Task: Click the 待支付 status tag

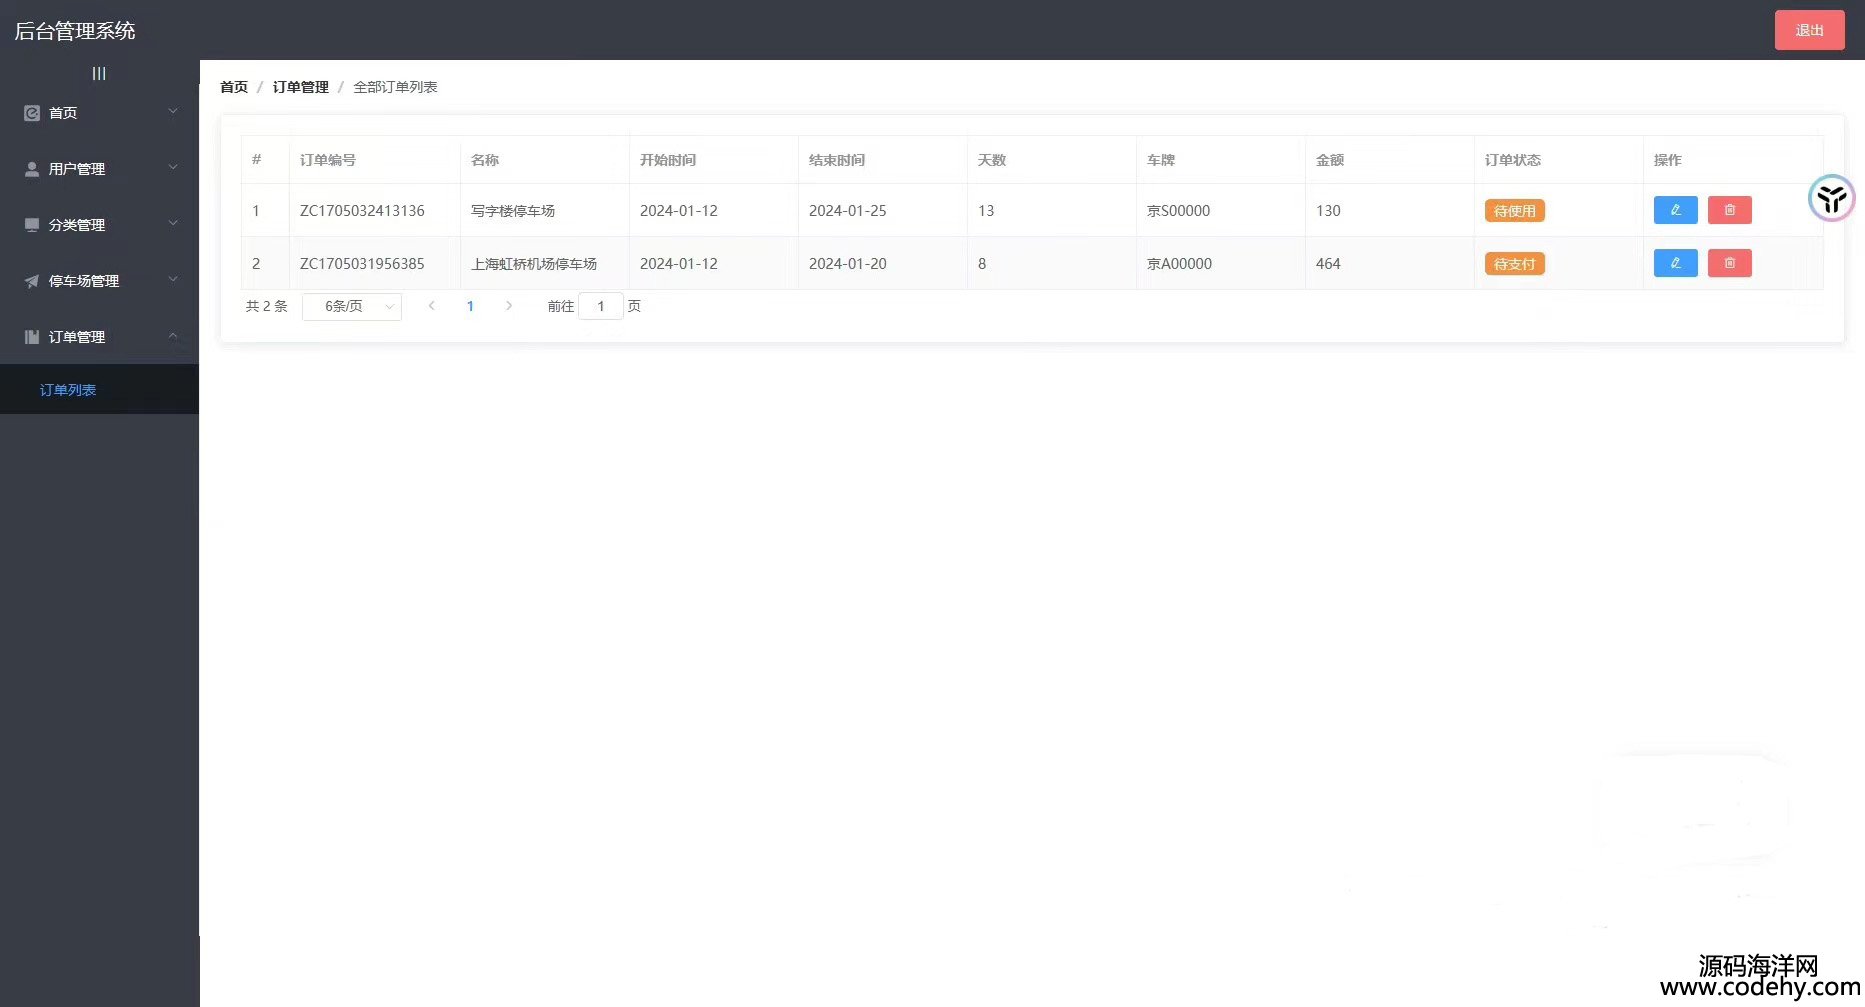Action: pyautogui.click(x=1514, y=264)
